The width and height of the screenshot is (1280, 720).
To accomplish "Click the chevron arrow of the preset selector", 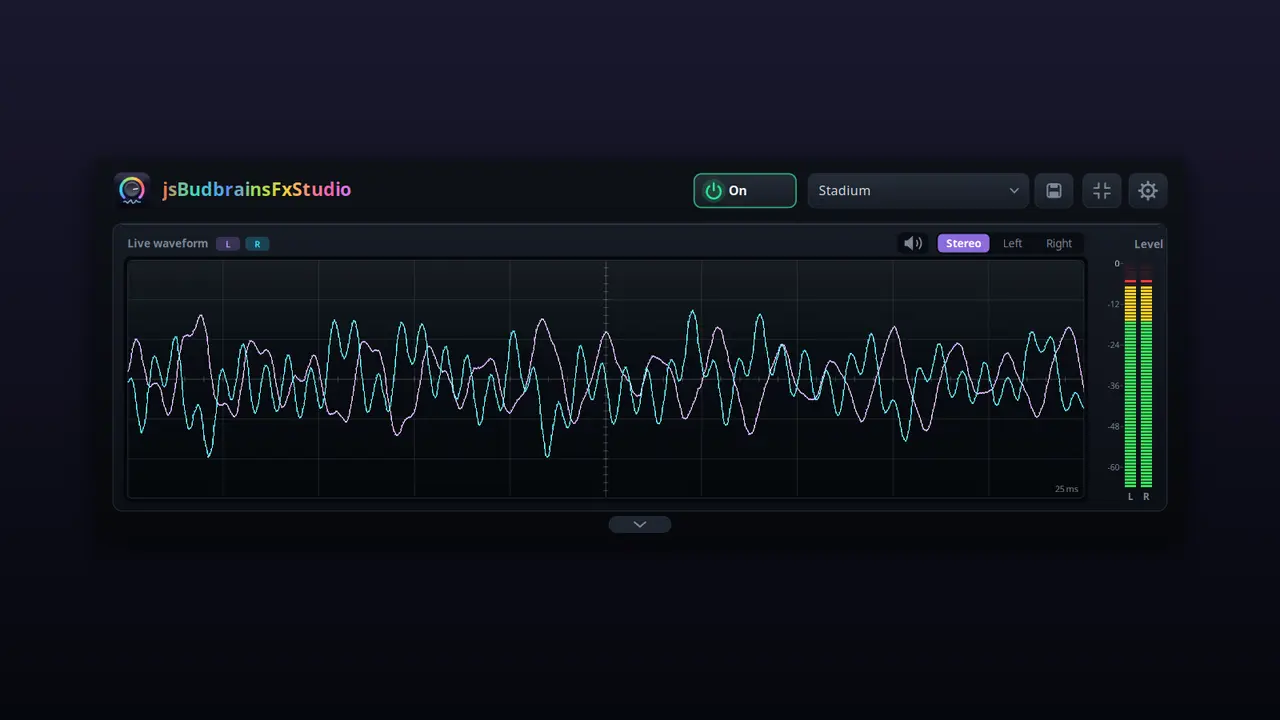I will [1014, 191].
